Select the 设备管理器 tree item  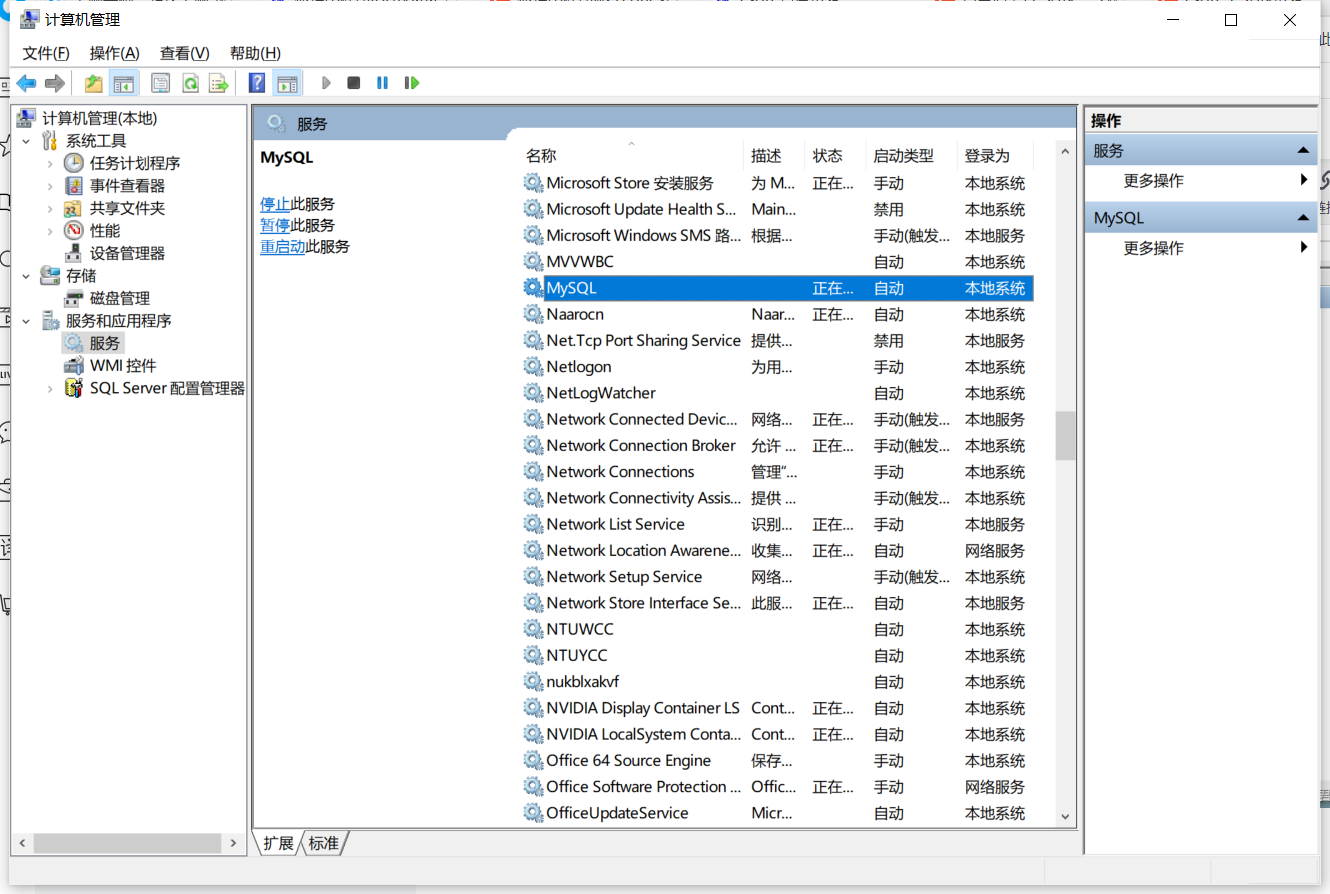pos(128,253)
